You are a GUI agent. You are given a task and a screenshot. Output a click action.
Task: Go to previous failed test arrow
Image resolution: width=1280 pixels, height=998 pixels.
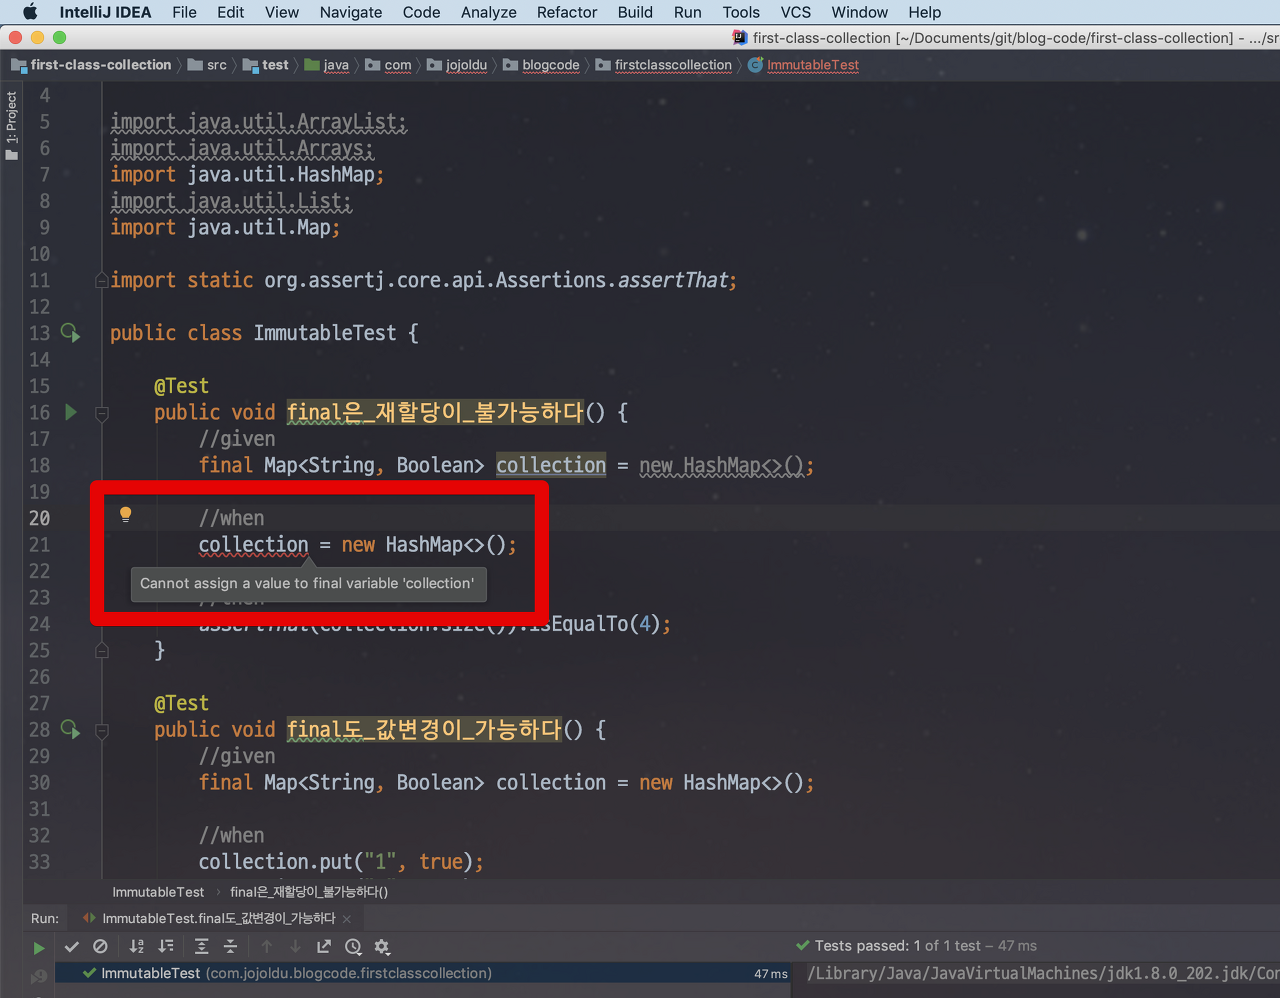click(266, 947)
